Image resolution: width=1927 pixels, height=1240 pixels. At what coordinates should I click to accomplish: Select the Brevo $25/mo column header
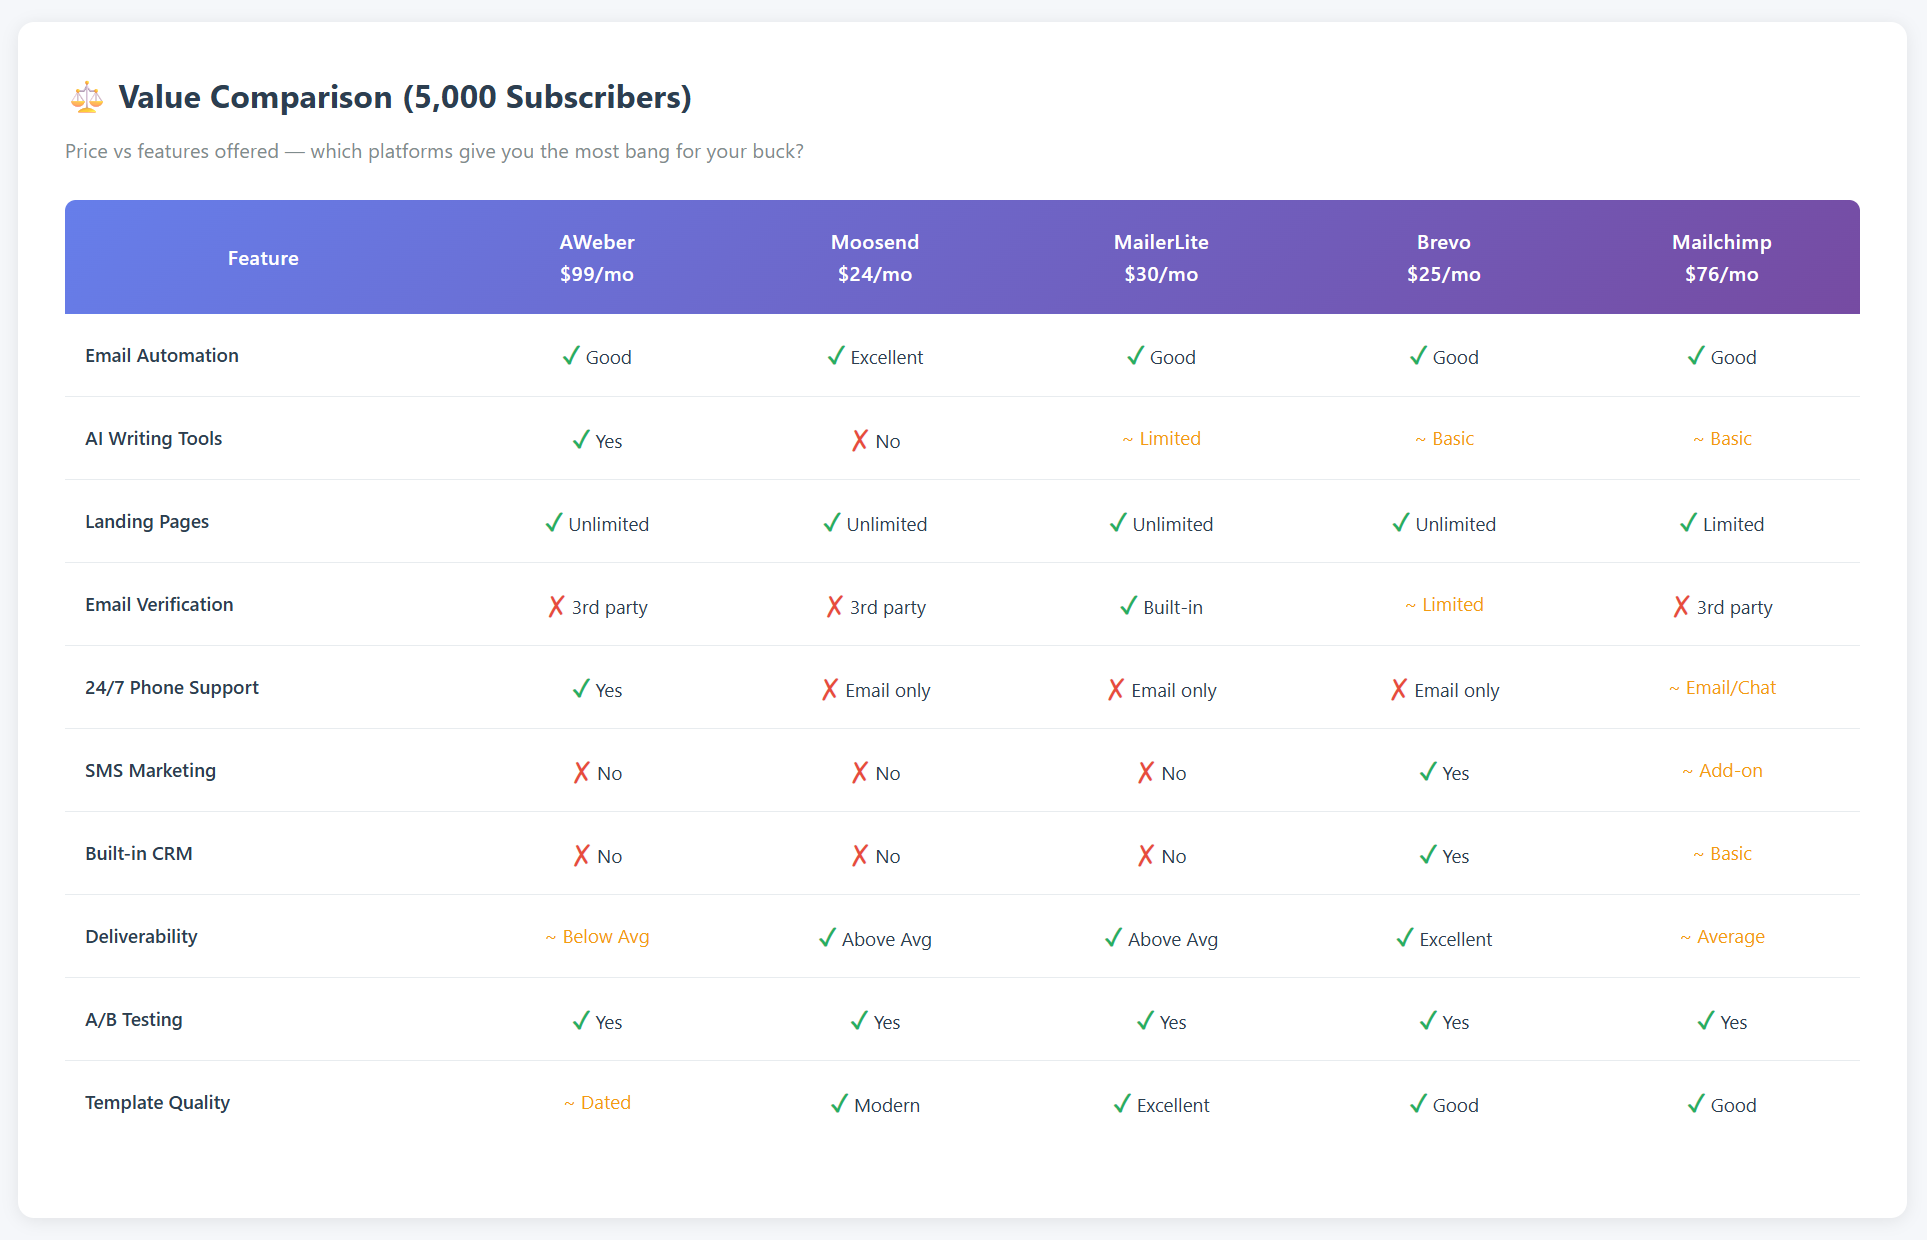(1443, 258)
